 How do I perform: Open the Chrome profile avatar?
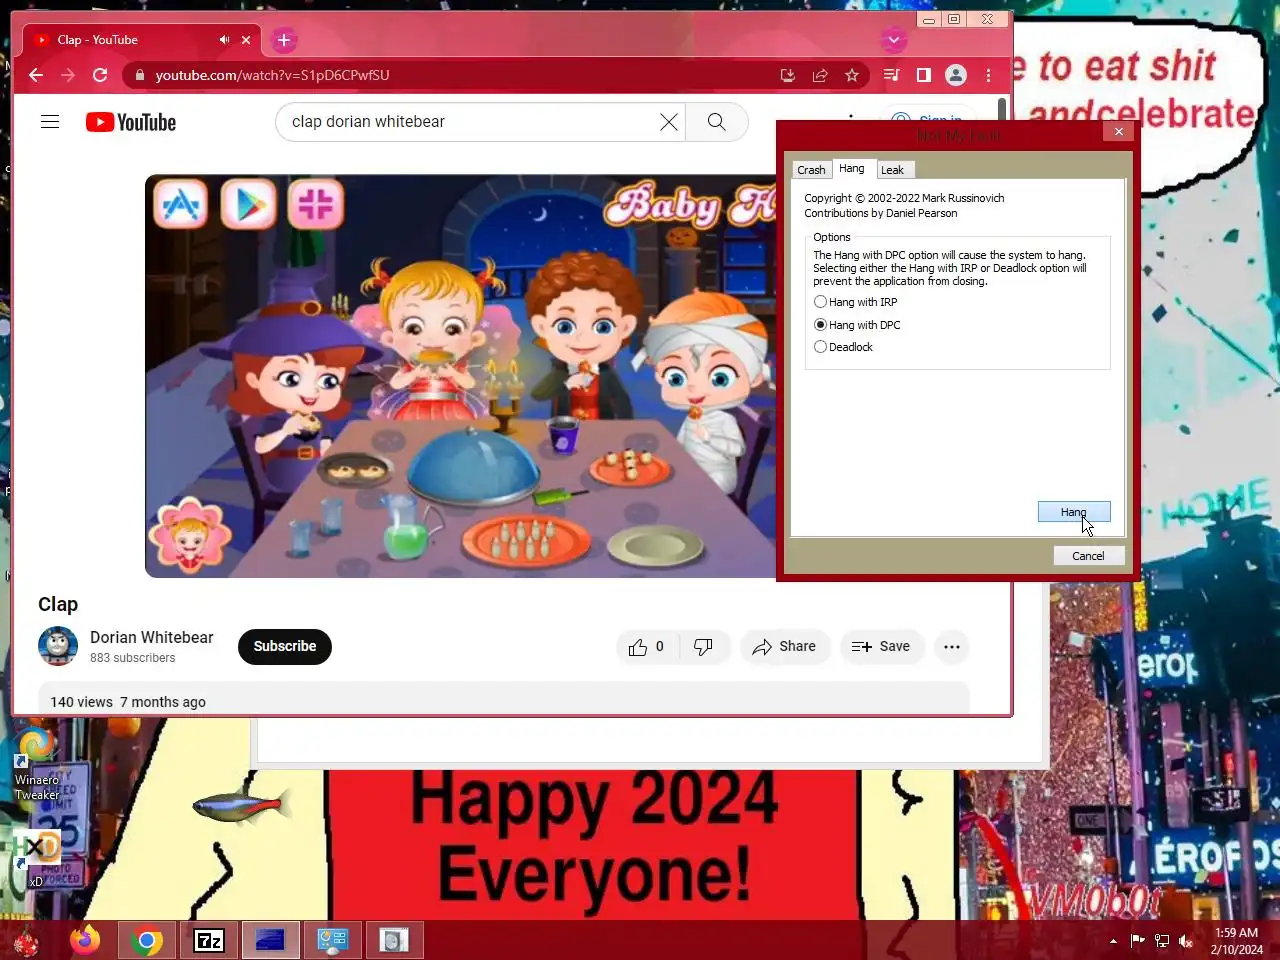point(956,75)
